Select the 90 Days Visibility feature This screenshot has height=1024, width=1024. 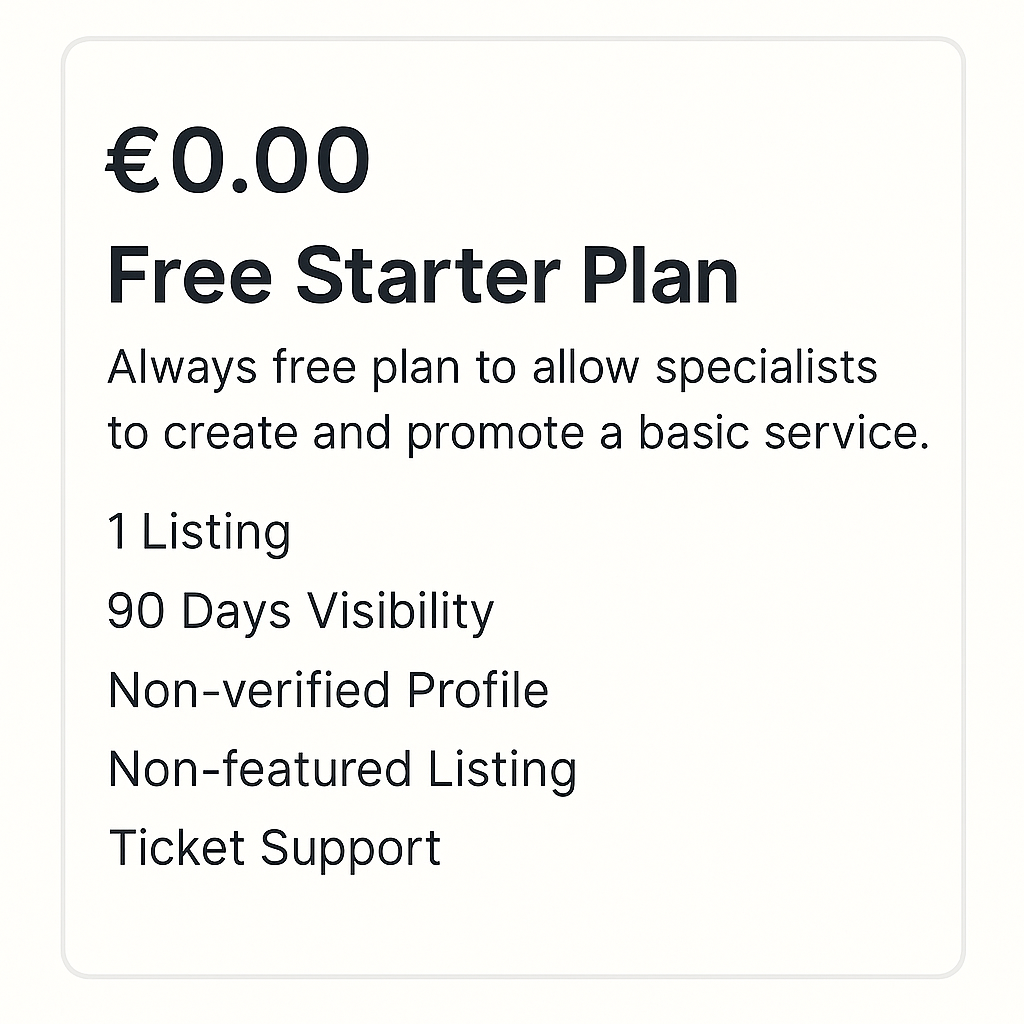pyautogui.click(x=300, y=612)
